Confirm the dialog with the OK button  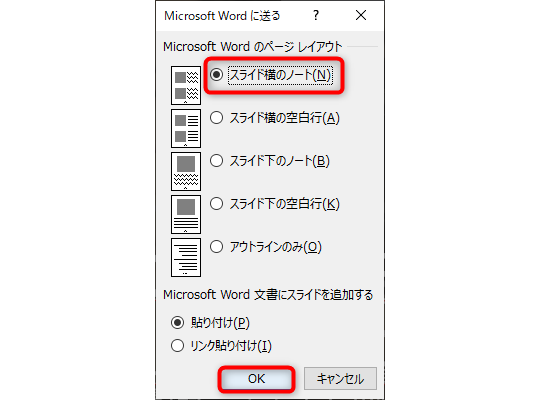point(257,379)
